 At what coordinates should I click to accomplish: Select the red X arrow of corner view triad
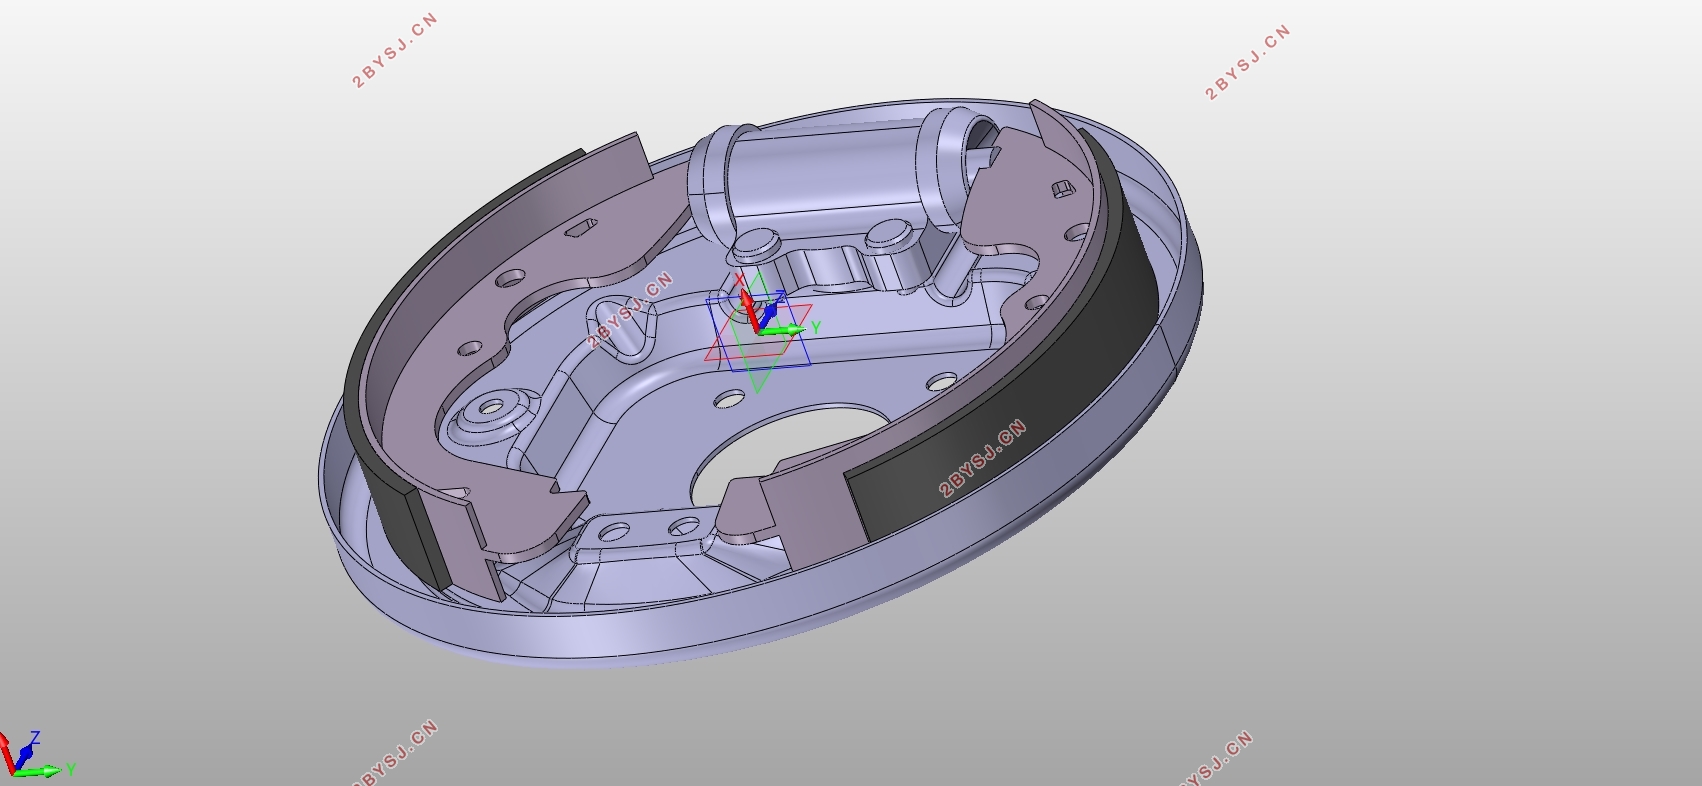(x=7, y=752)
